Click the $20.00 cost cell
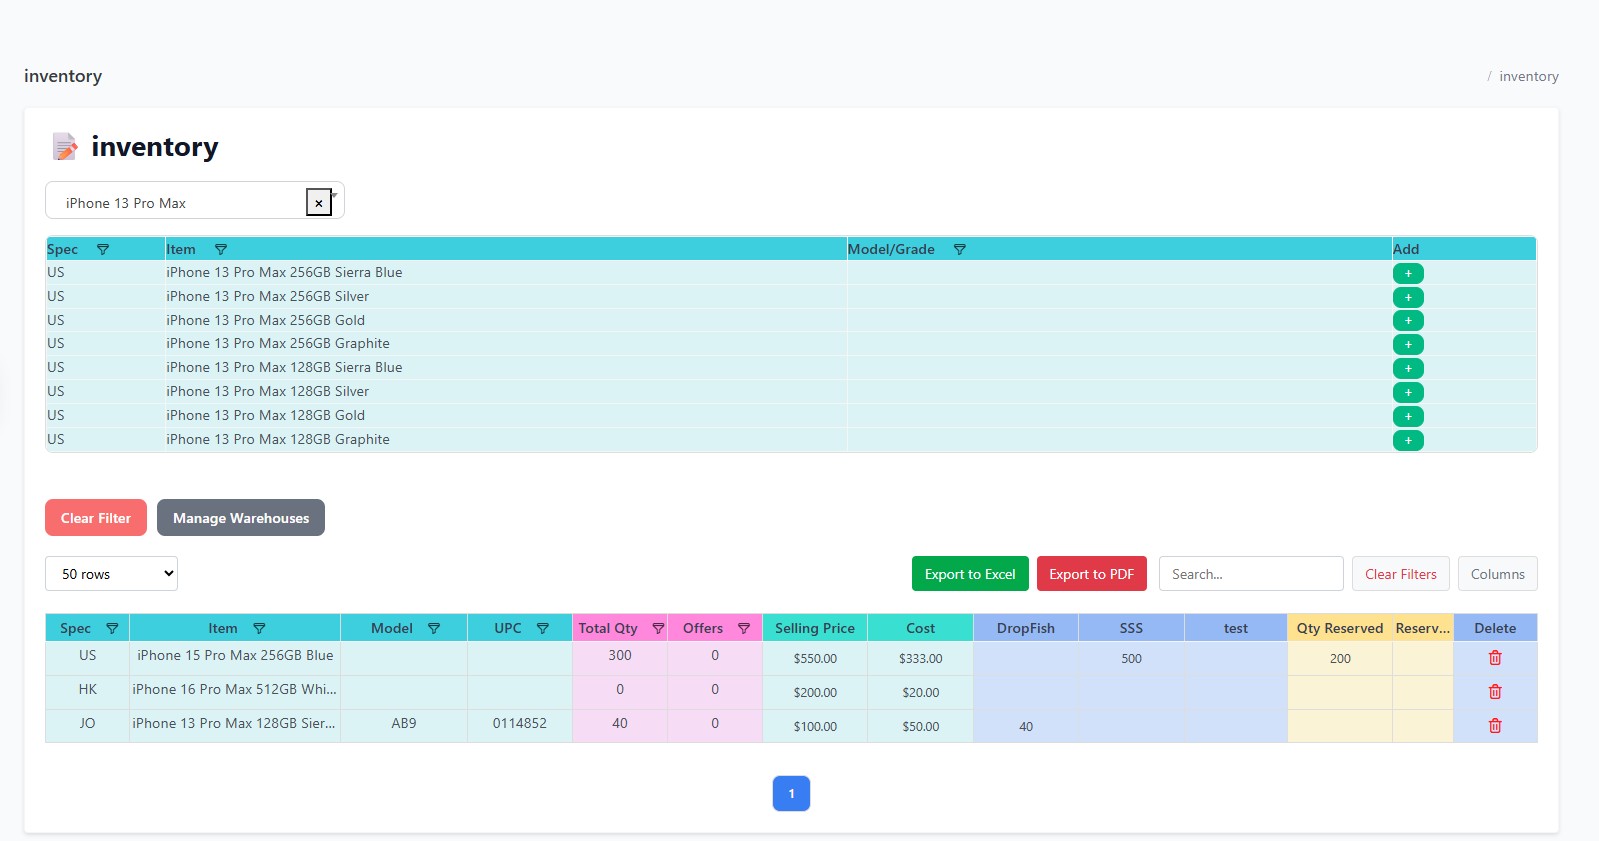The image size is (1599, 841). click(x=921, y=693)
